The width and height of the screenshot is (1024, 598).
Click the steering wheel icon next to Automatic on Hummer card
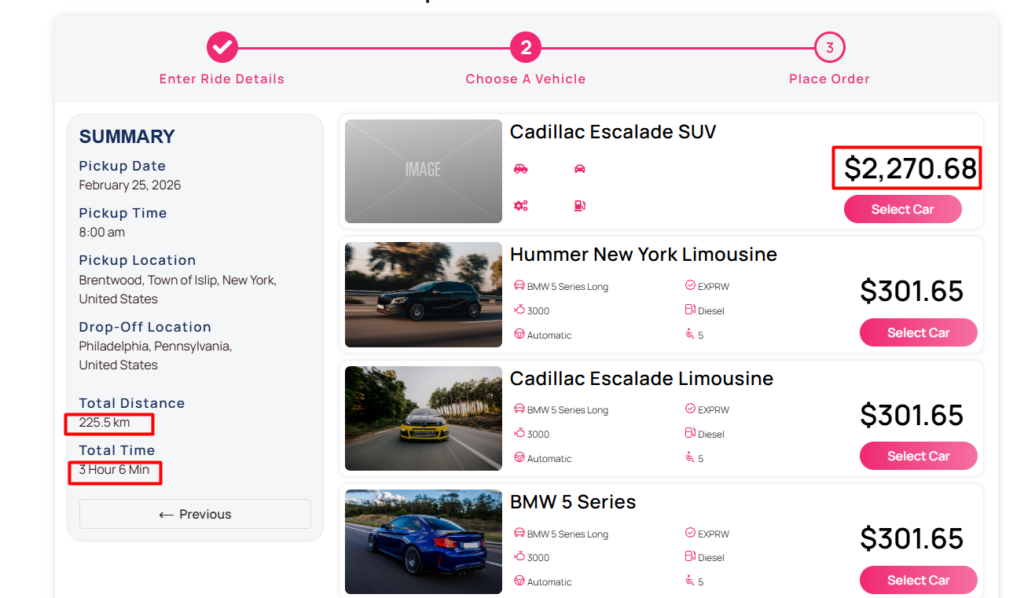click(x=520, y=334)
